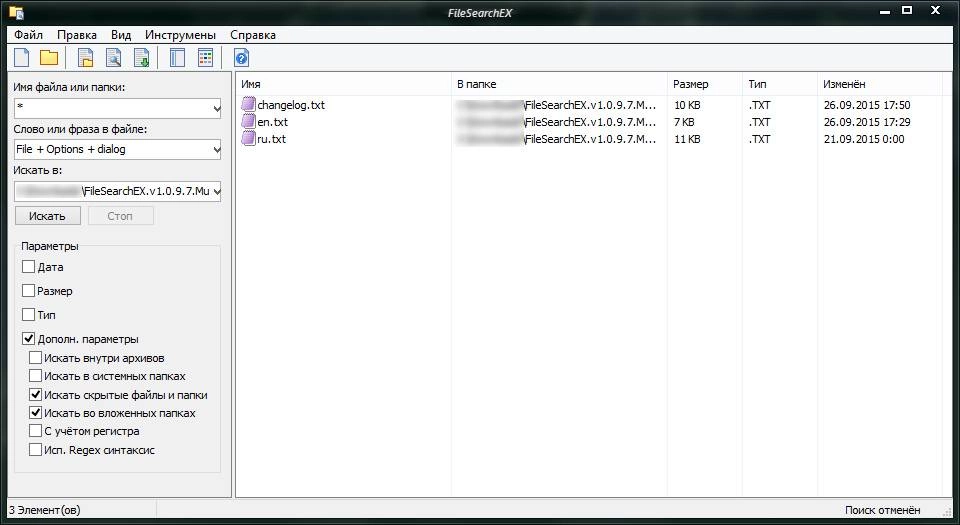Click the date 26.09.2015 17:29
Viewport: 960px width, 525px height.
coord(867,122)
